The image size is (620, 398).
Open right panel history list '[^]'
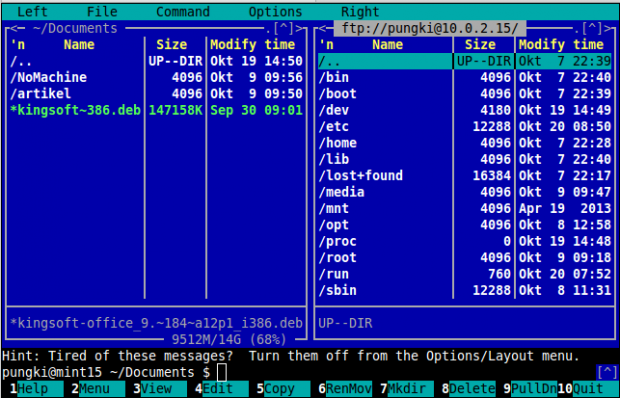pyautogui.click(x=593, y=28)
